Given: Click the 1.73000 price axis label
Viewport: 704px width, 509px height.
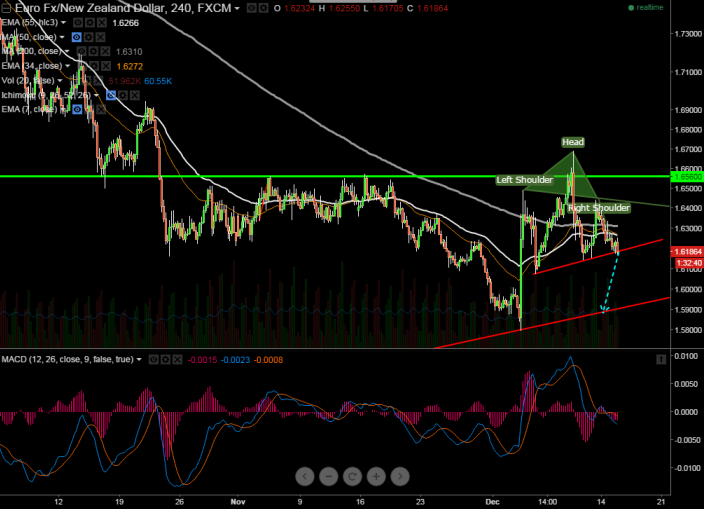Looking at the screenshot, I should click(x=688, y=34).
